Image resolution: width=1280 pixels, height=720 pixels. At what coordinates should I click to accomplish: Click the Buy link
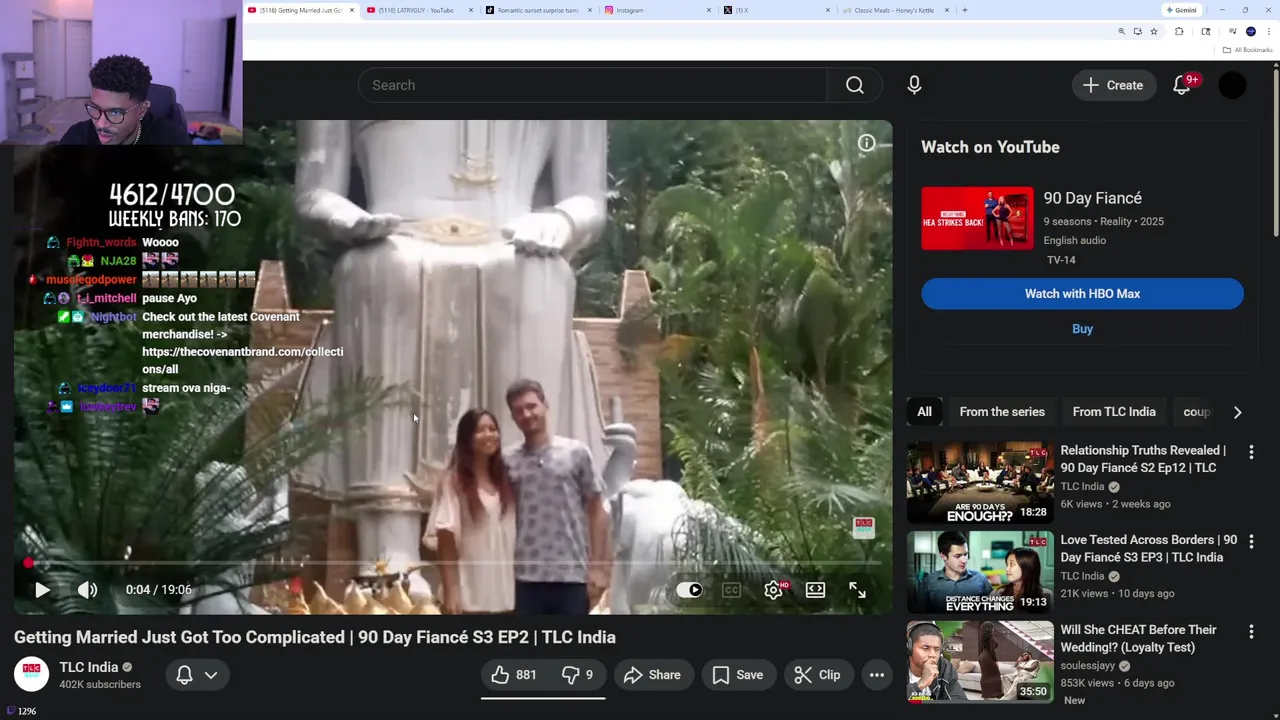point(1082,329)
